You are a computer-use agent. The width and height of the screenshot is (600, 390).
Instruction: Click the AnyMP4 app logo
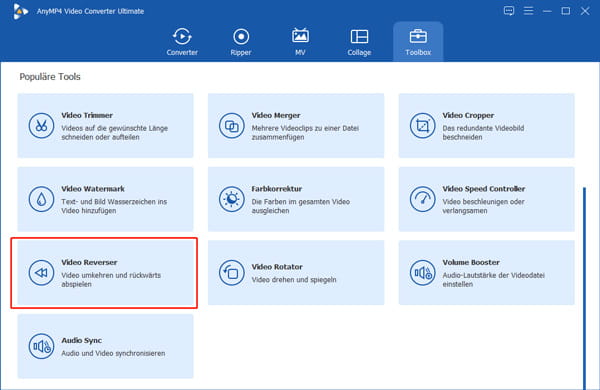[x=20, y=11]
